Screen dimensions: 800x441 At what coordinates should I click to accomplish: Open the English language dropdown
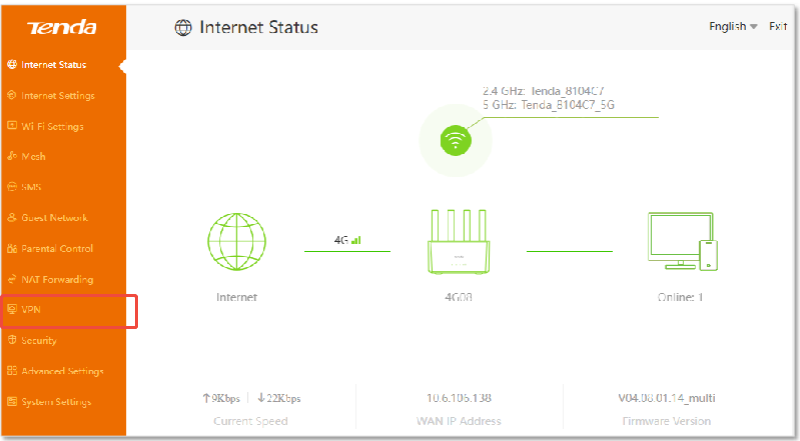coord(733,26)
